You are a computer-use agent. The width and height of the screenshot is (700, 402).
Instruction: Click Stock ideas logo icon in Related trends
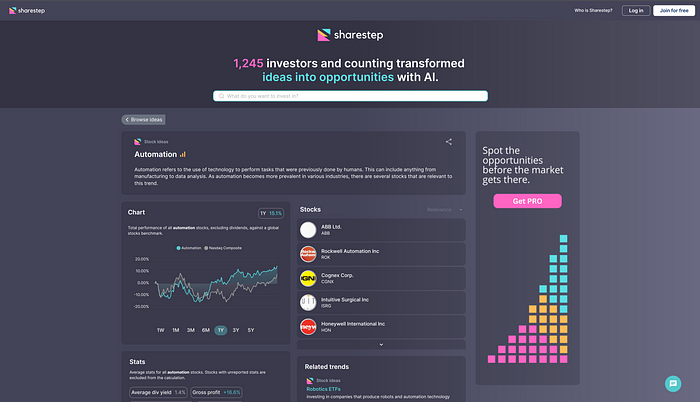pyautogui.click(x=310, y=381)
